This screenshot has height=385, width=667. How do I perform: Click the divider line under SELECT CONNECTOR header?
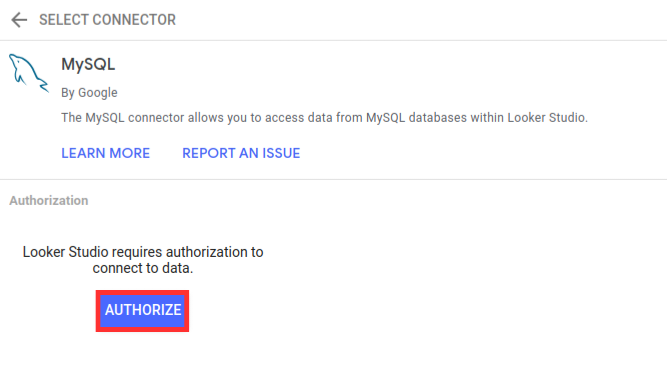[x=334, y=40]
